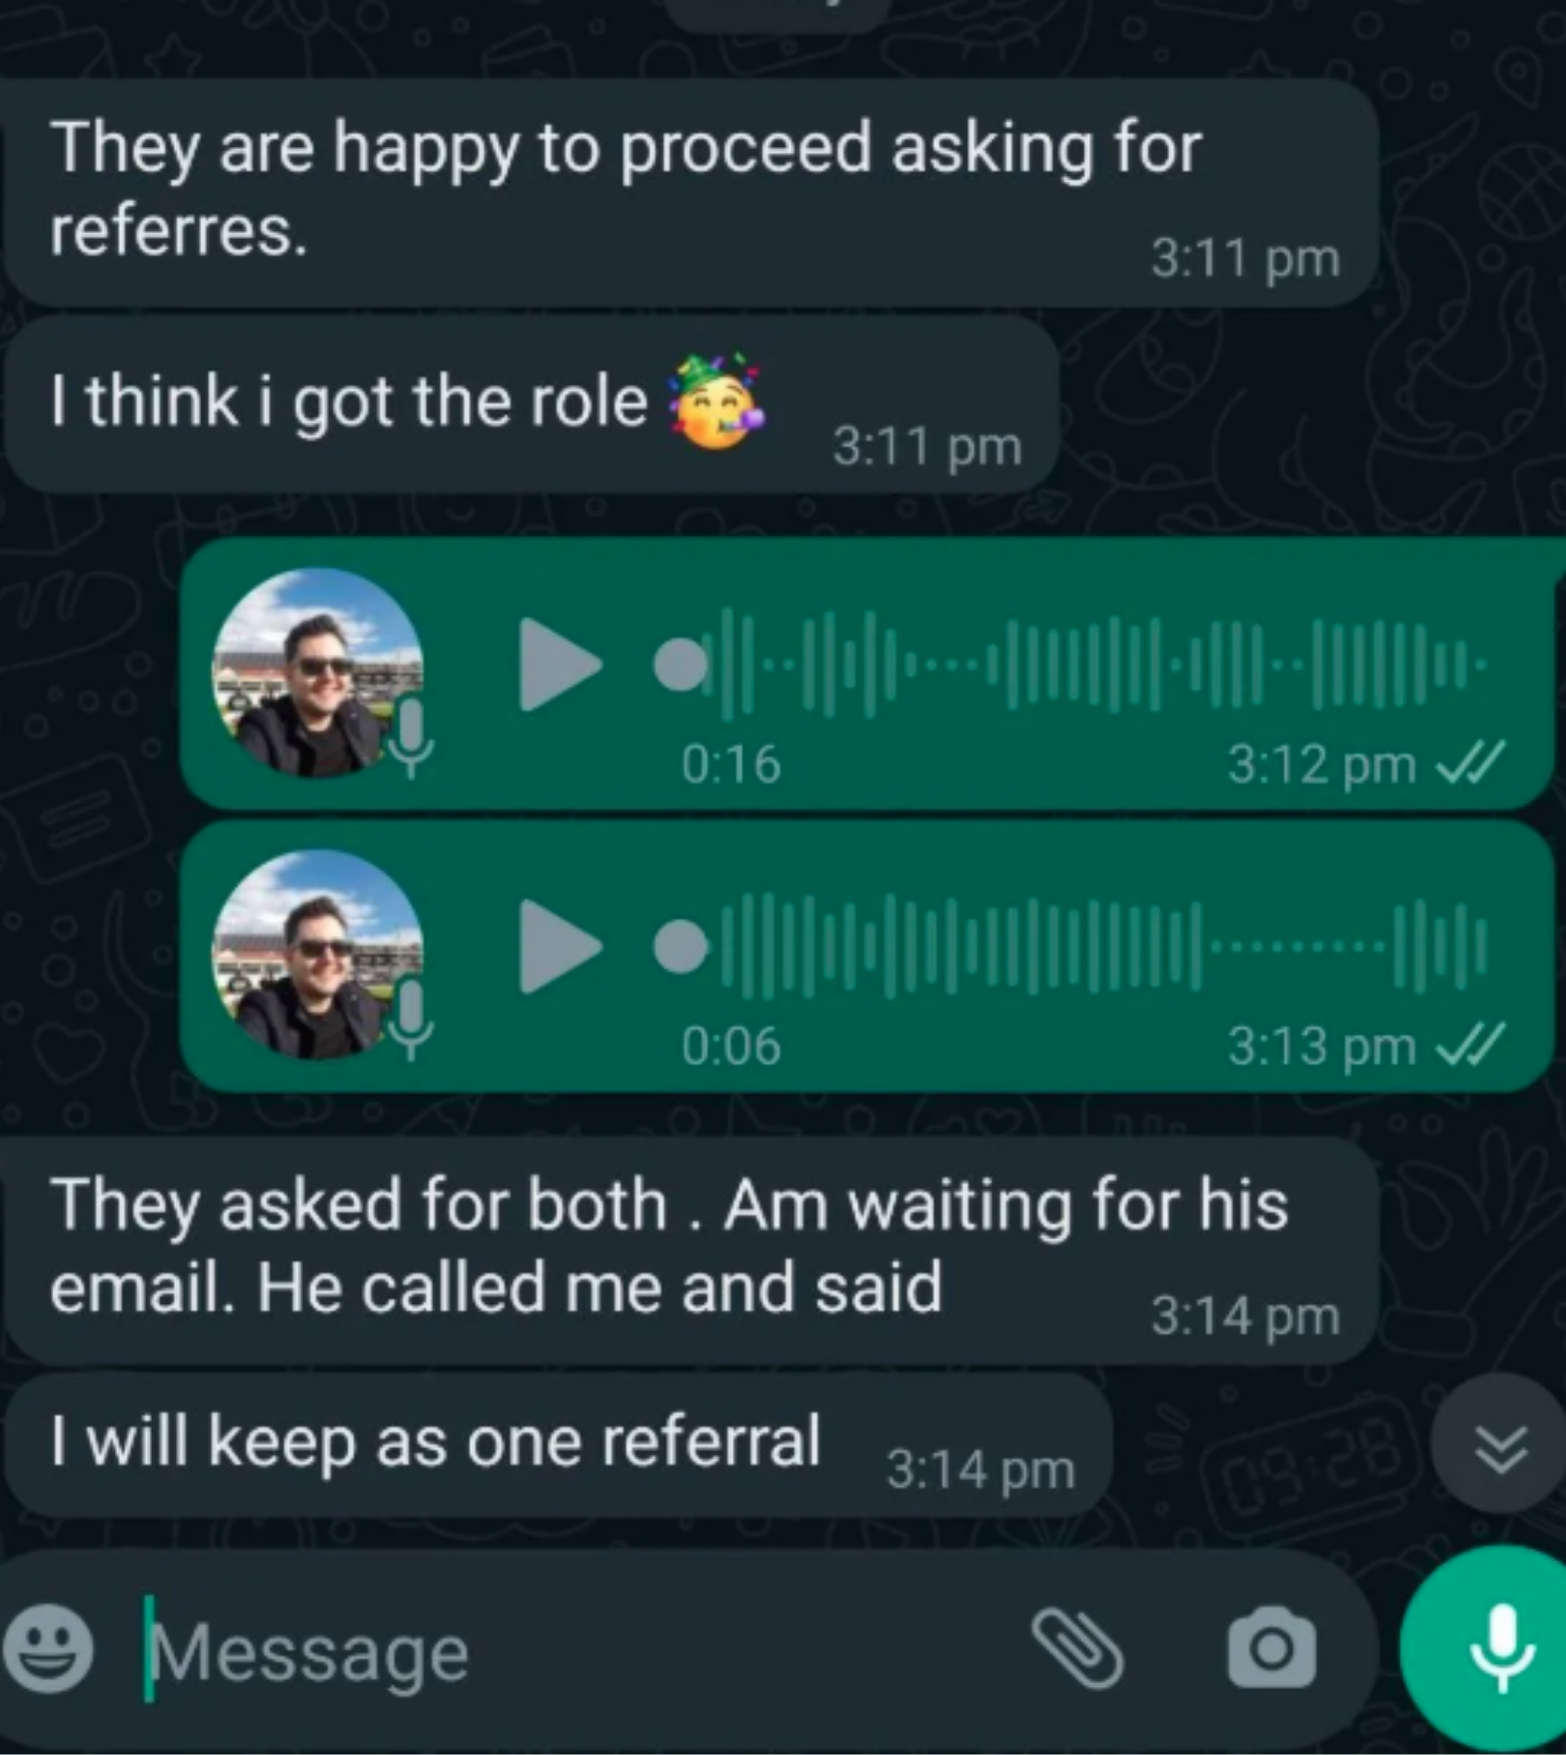Image resolution: width=1566 pixels, height=1755 pixels.
Task: Tap profile photo on 3:13 pm voice note
Action: coord(318,954)
